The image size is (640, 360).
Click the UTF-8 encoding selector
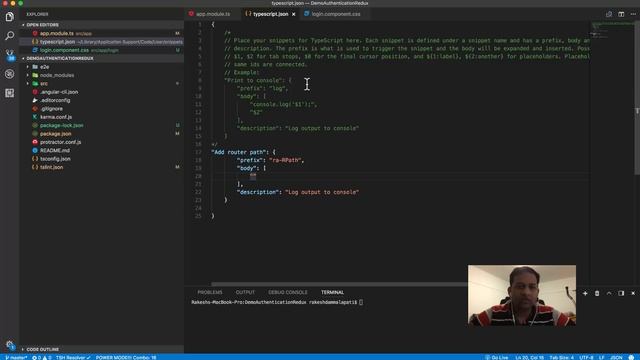pos(586,357)
